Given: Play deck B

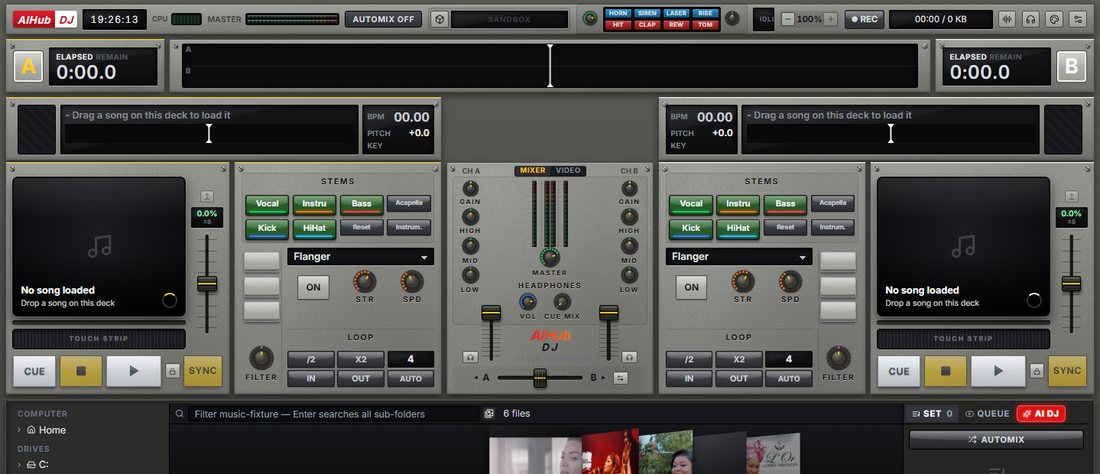Looking at the screenshot, I should tap(998, 371).
